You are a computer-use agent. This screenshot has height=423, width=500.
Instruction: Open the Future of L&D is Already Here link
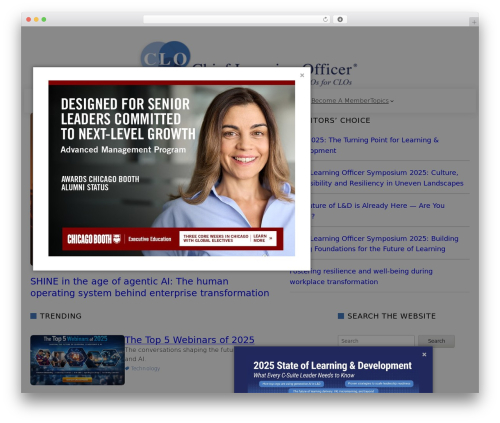point(377,210)
